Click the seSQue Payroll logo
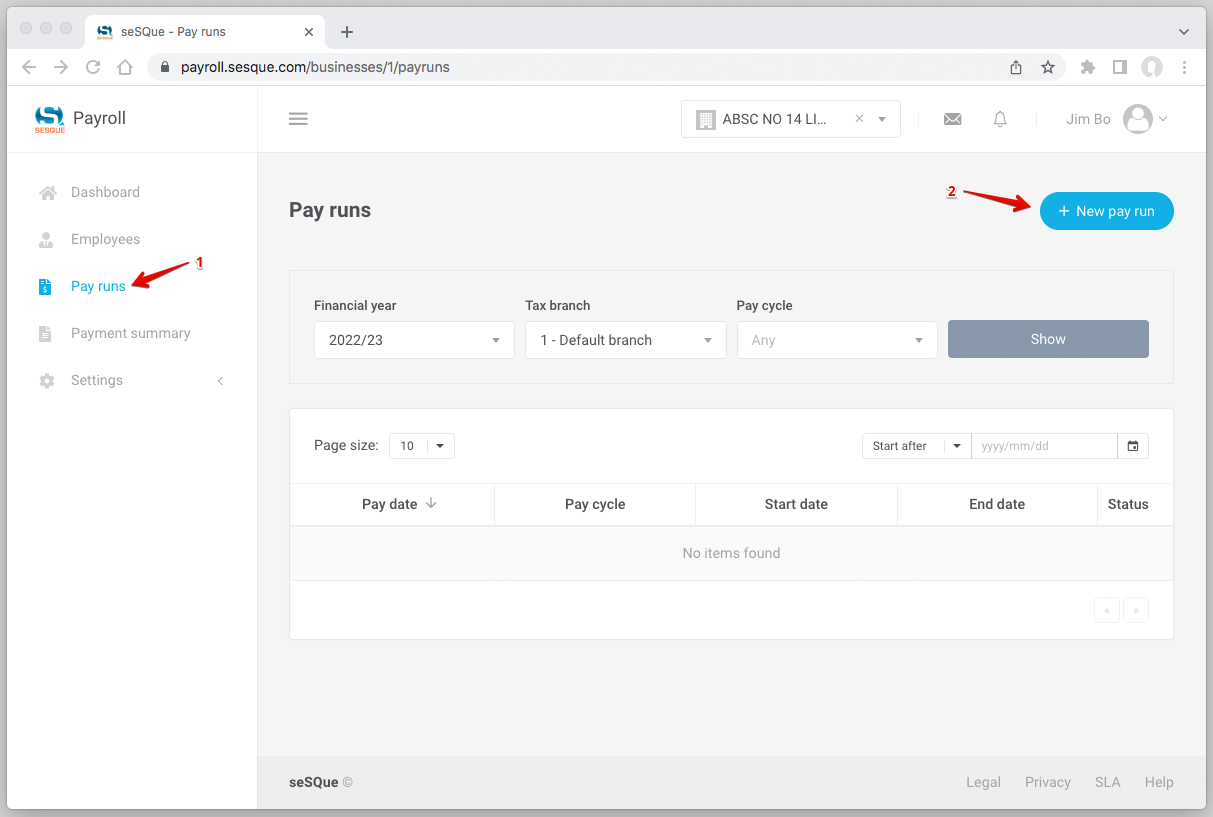Image resolution: width=1213 pixels, height=817 pixels. coord(80,119)
